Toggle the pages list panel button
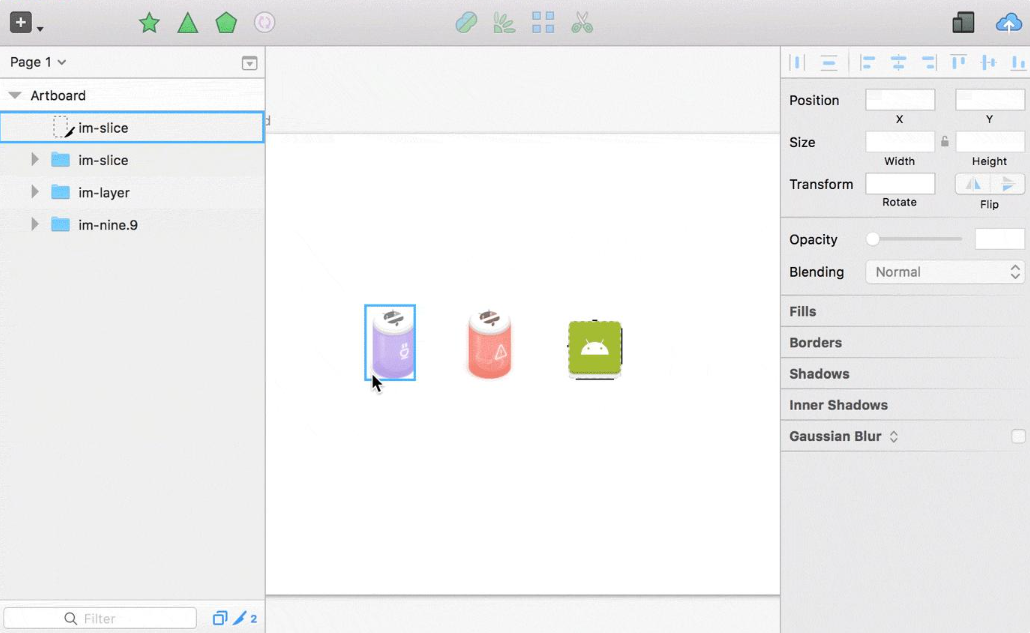Screen dimensions: 1030x633 tap(250, 63)
